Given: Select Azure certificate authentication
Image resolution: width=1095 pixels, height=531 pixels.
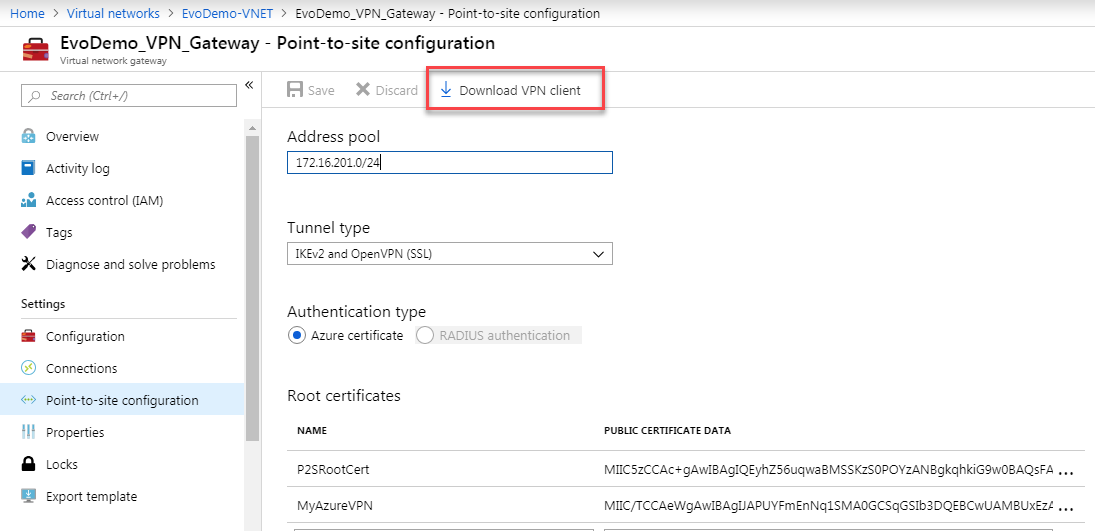Looking at the screenshot, I should click(297, 335).
